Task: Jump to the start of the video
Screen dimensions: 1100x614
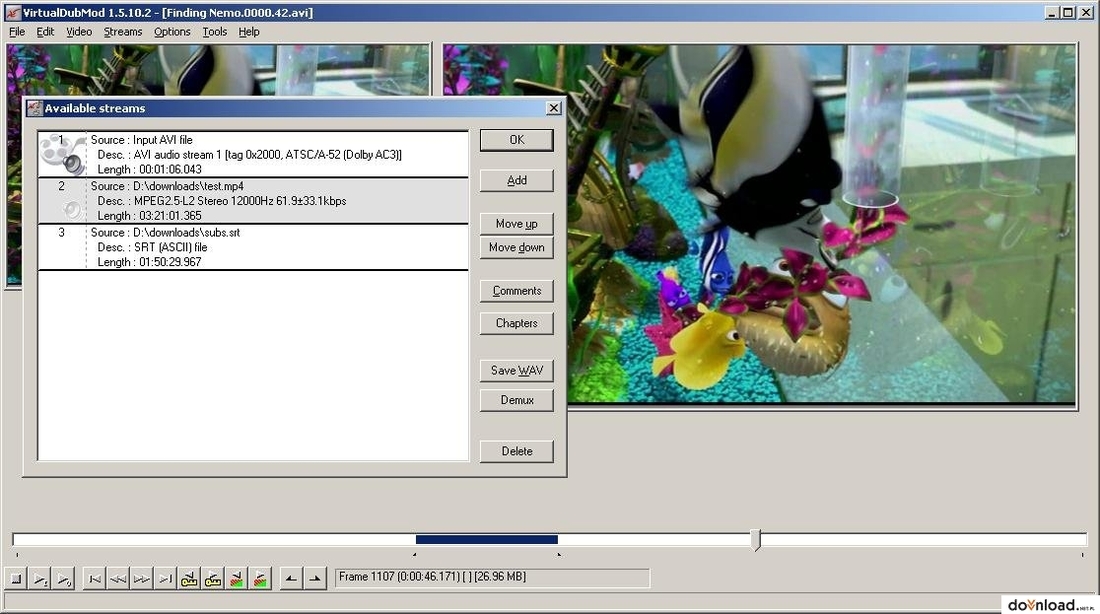Action: pyautogui.click(x=95, y=579)
